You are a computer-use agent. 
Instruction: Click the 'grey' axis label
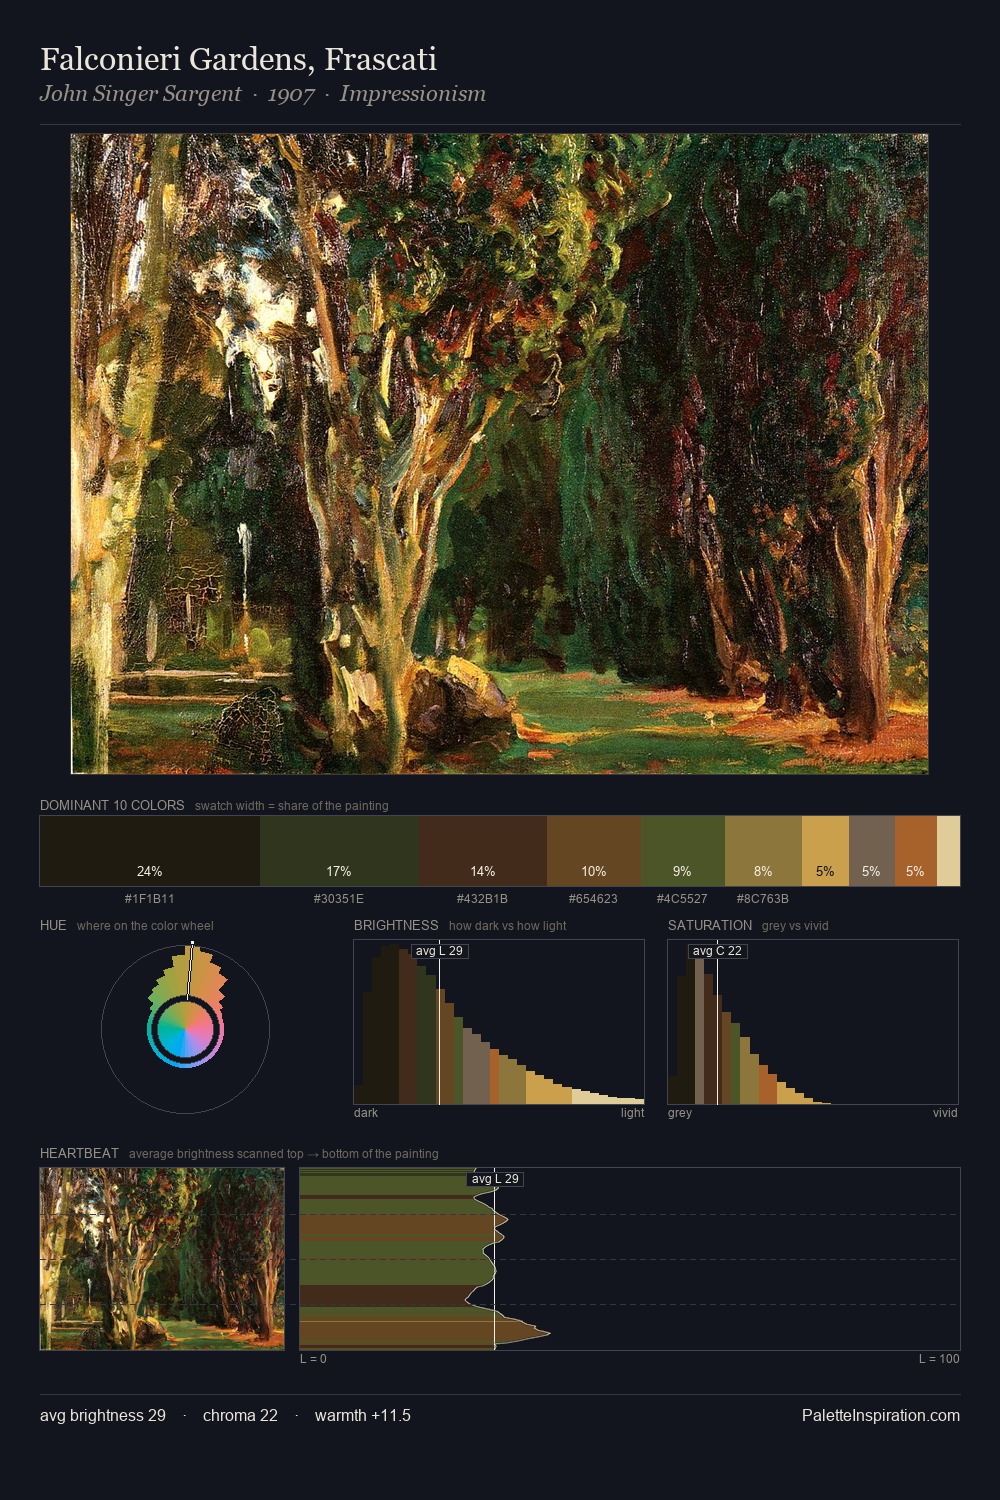pyautogui.click(x=680, y=1113)
